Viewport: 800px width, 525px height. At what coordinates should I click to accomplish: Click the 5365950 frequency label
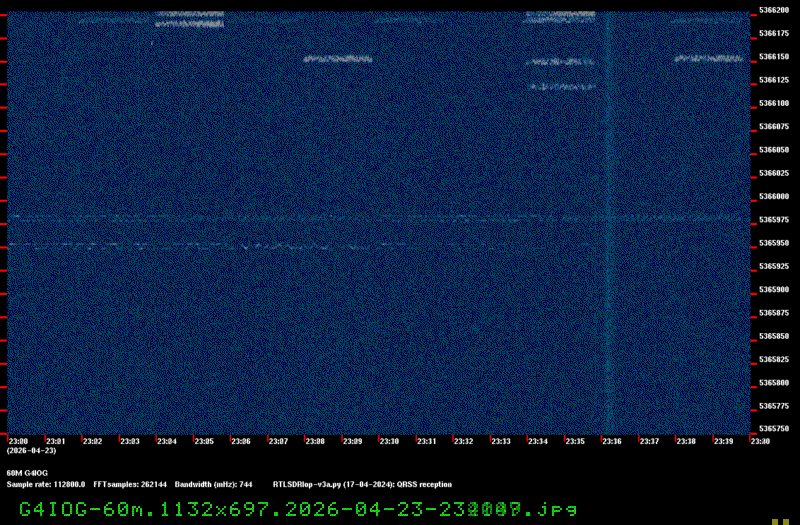pos(774,243)
